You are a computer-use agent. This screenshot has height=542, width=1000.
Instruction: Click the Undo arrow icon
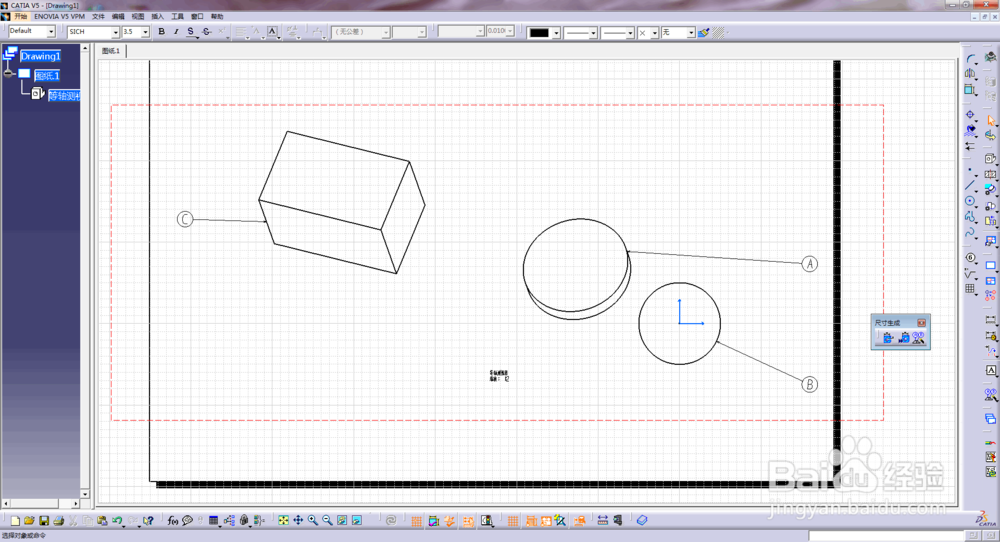tap(117, 521)
